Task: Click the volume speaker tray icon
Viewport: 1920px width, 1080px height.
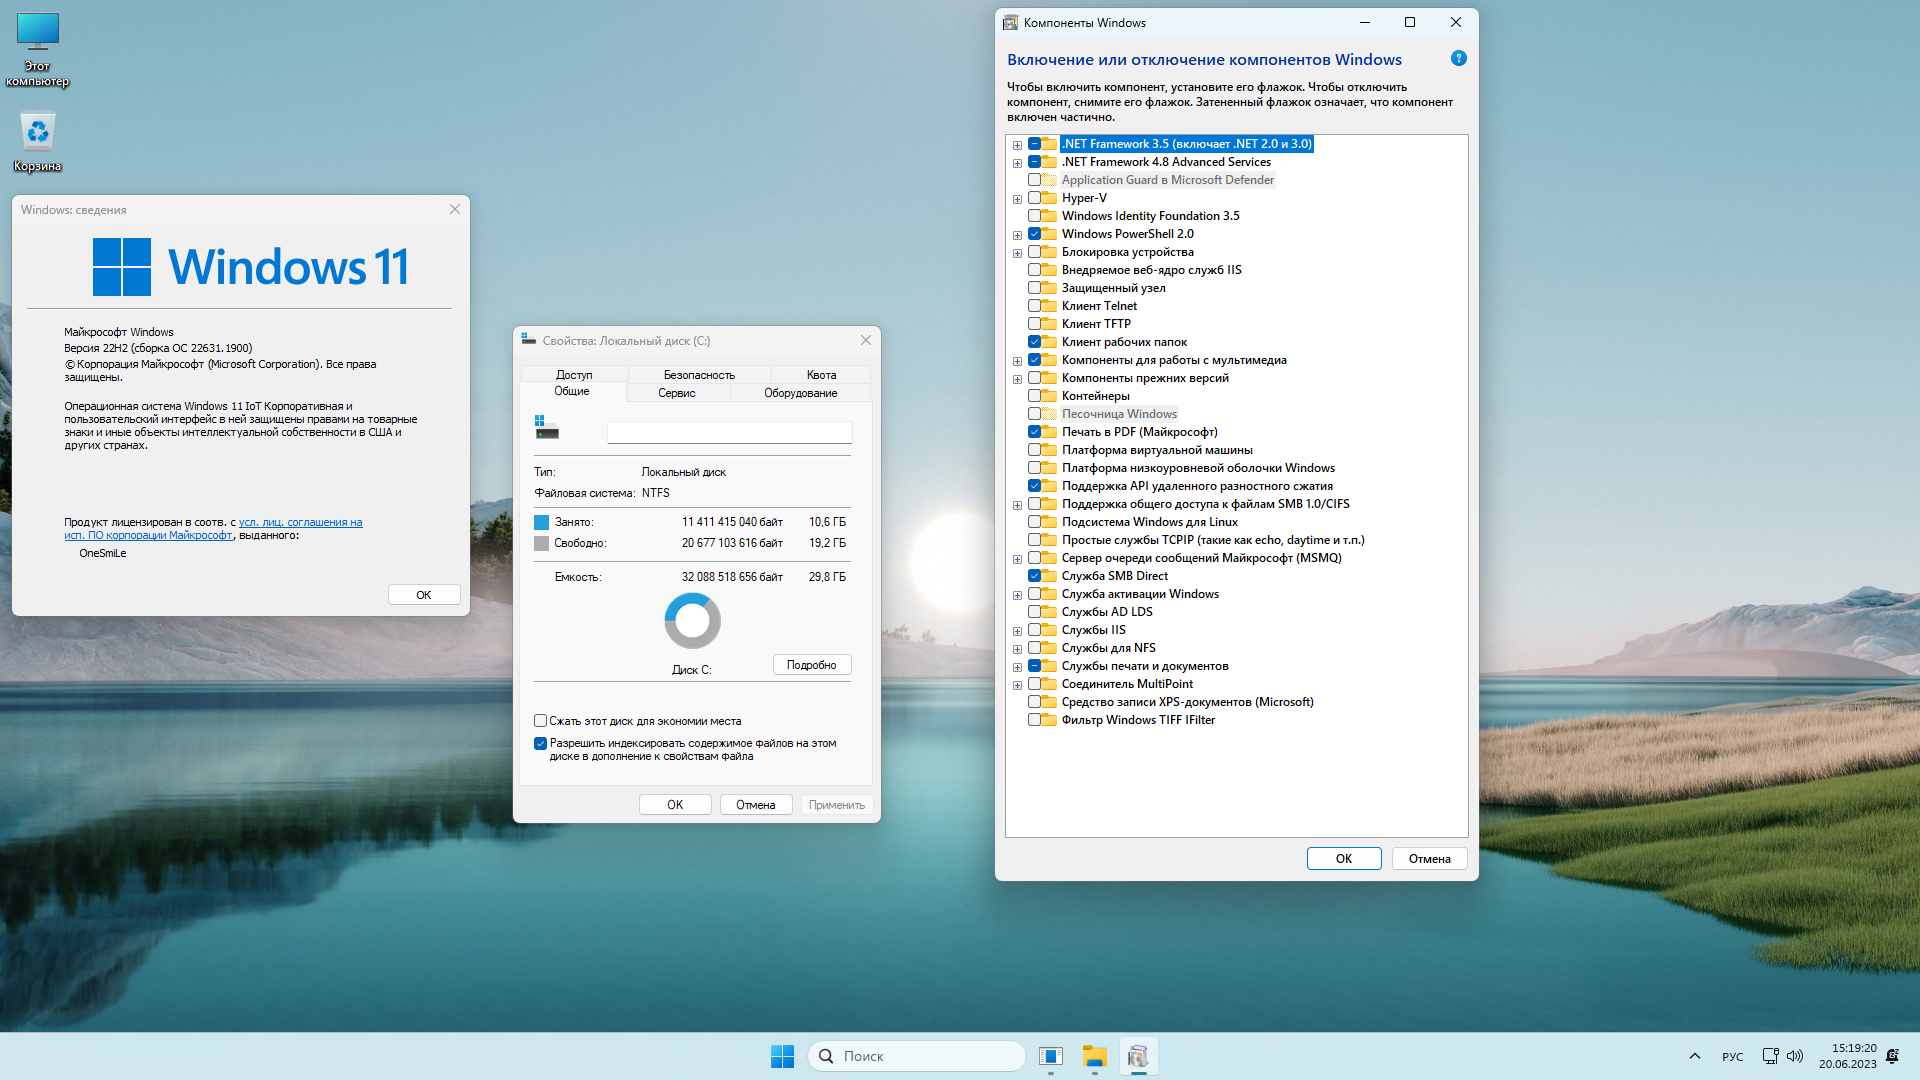Action: point(1795,1056)
